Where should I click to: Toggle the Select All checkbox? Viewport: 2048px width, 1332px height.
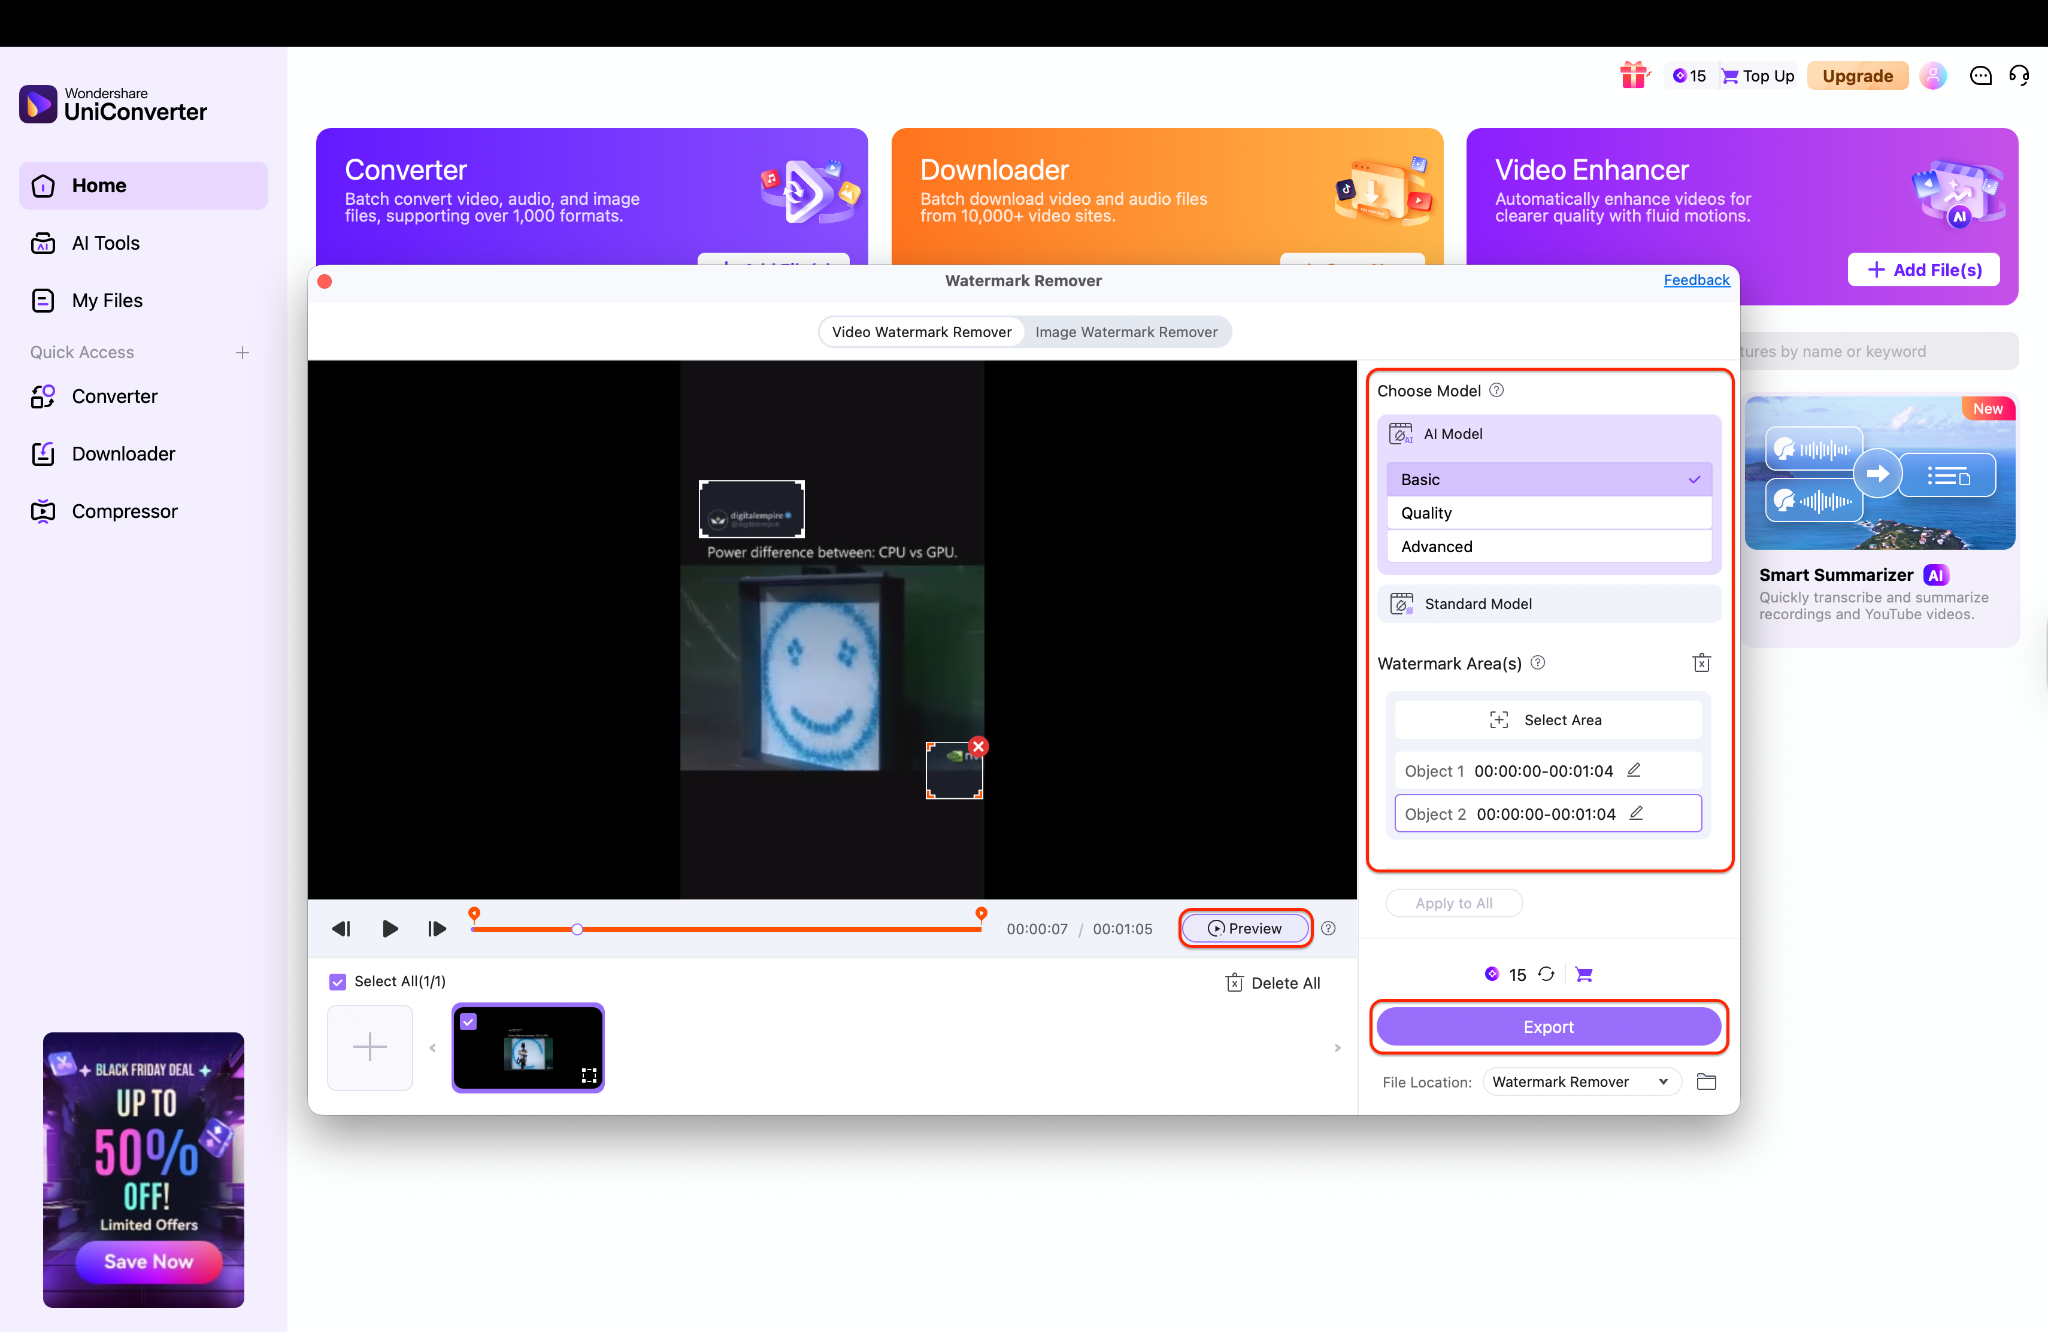(x=338, y=982)
